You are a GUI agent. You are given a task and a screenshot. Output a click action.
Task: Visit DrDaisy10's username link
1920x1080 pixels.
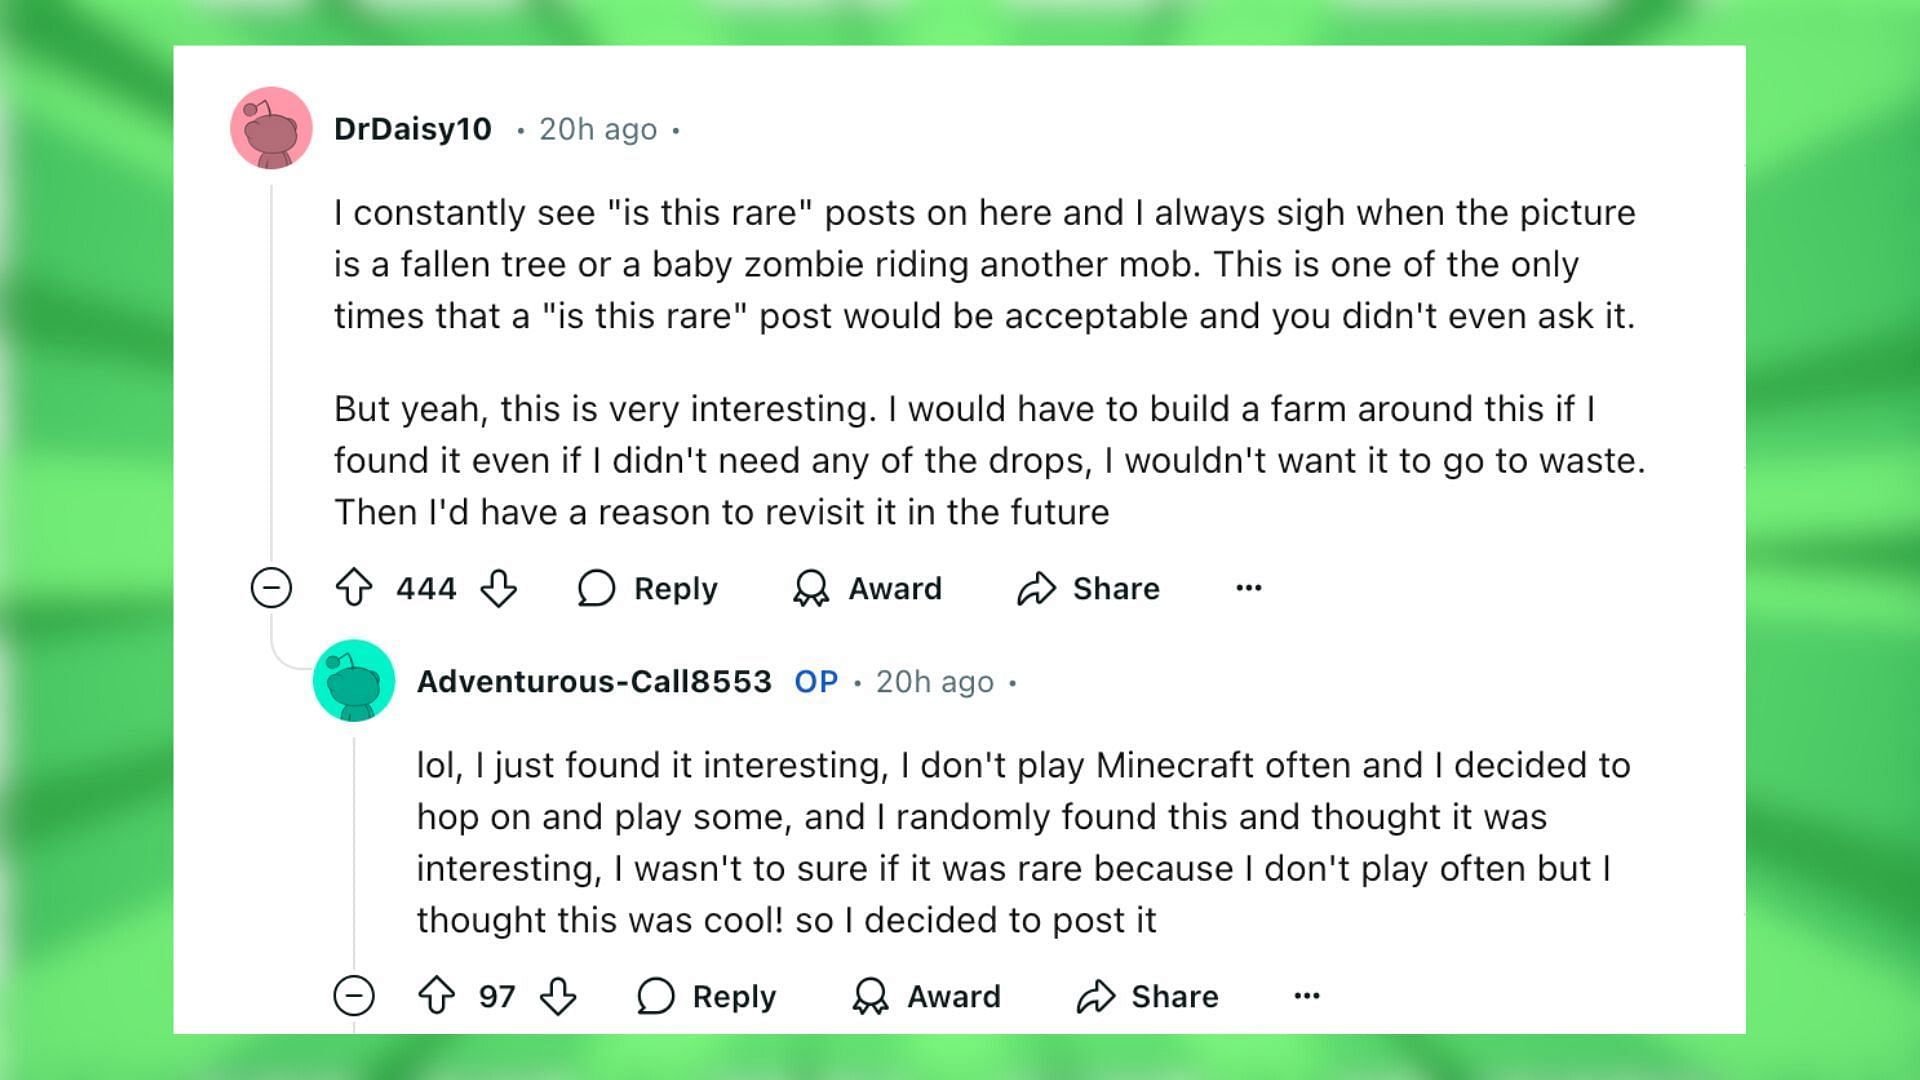(x=413, y=129)
